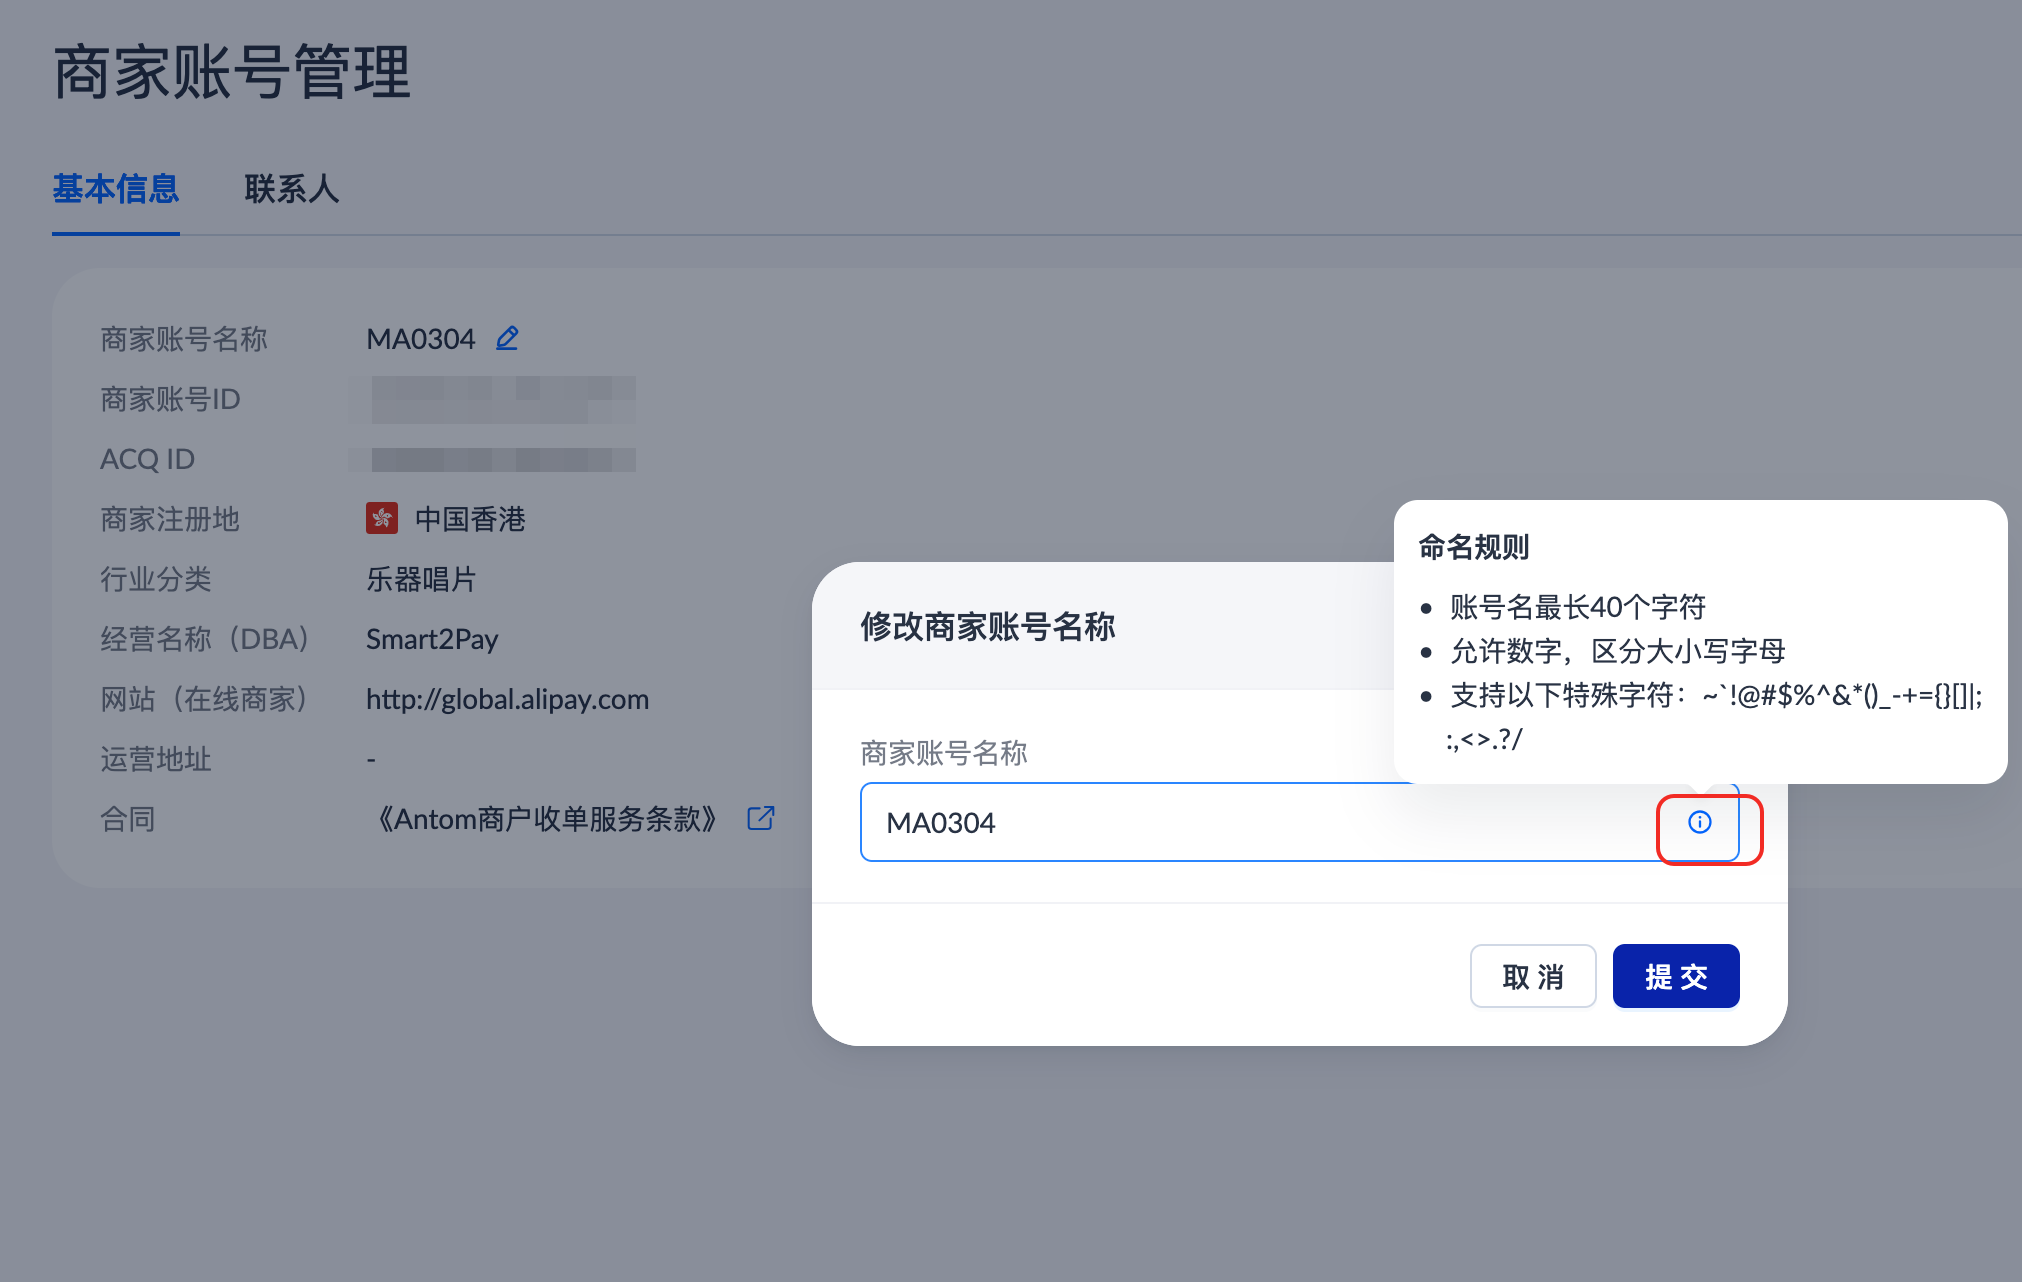Click the Smart2Pay DBA value
Image resolution: width=2022 pixels, height=1282 pixels.
432,639
